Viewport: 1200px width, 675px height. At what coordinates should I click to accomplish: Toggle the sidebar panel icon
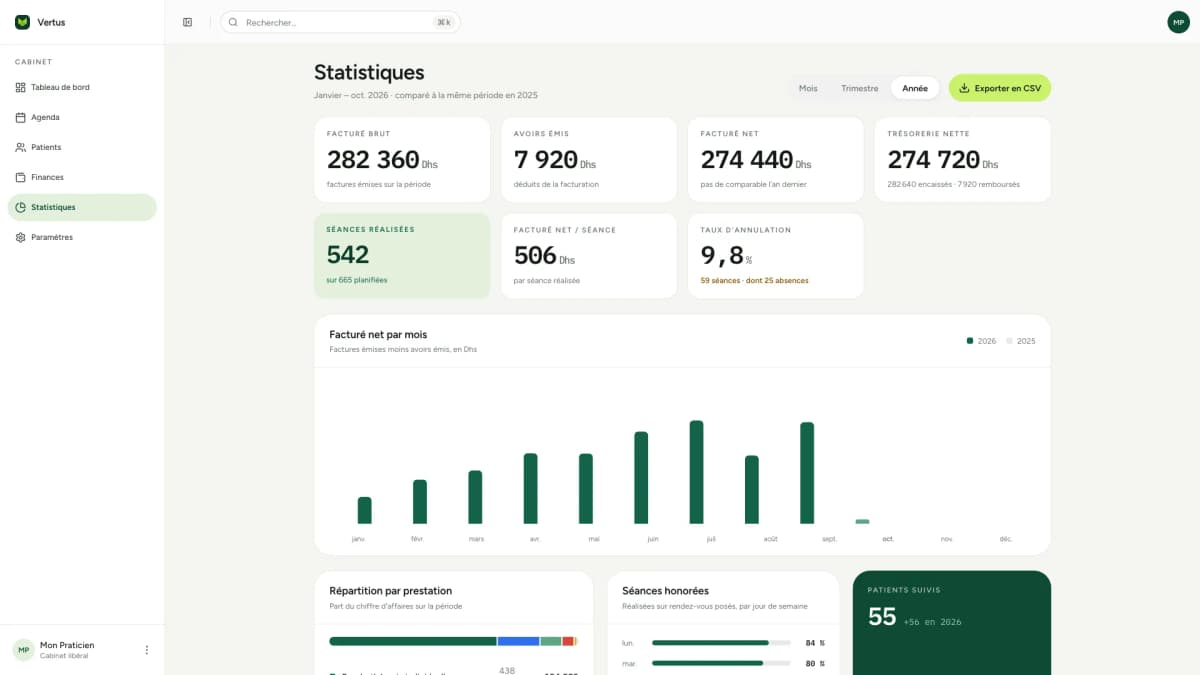[x=187, y=22]
